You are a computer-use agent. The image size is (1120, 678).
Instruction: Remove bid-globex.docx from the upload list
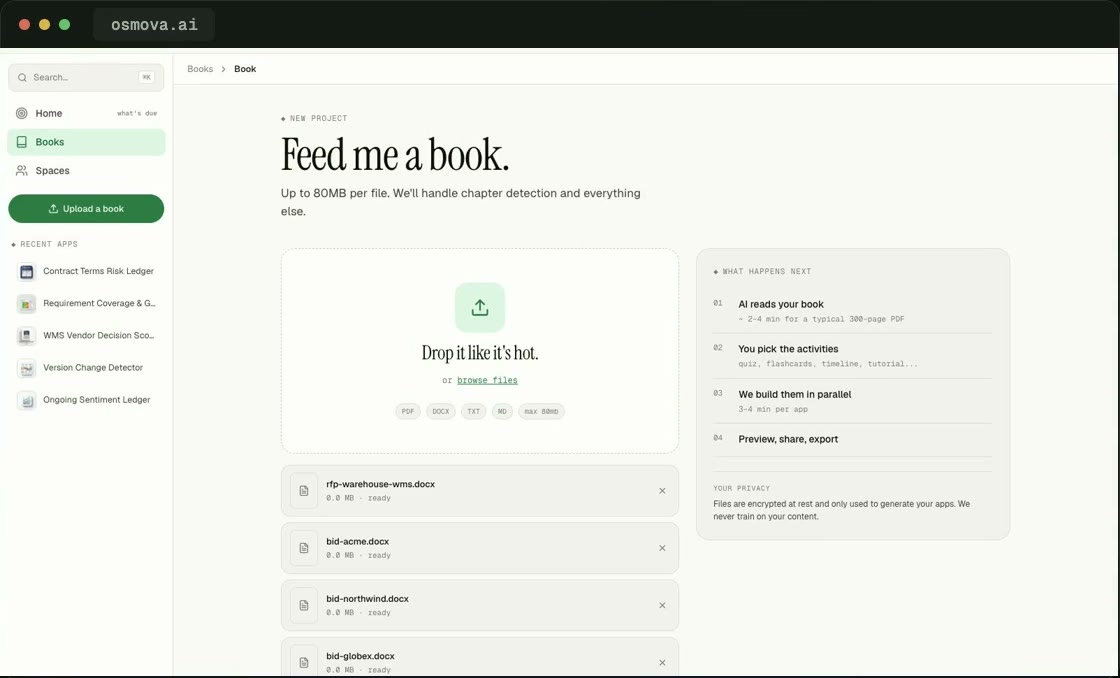coord(662,662)
